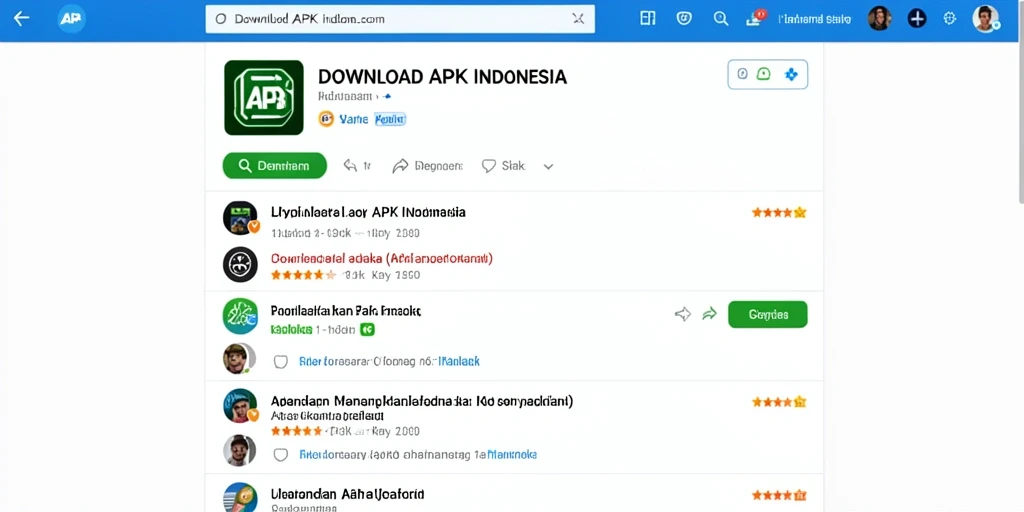The width and height of the screenshot is (1024, 512).
Task: Click the hat-wearing user avatar
Action: click(x=237, y=359)
